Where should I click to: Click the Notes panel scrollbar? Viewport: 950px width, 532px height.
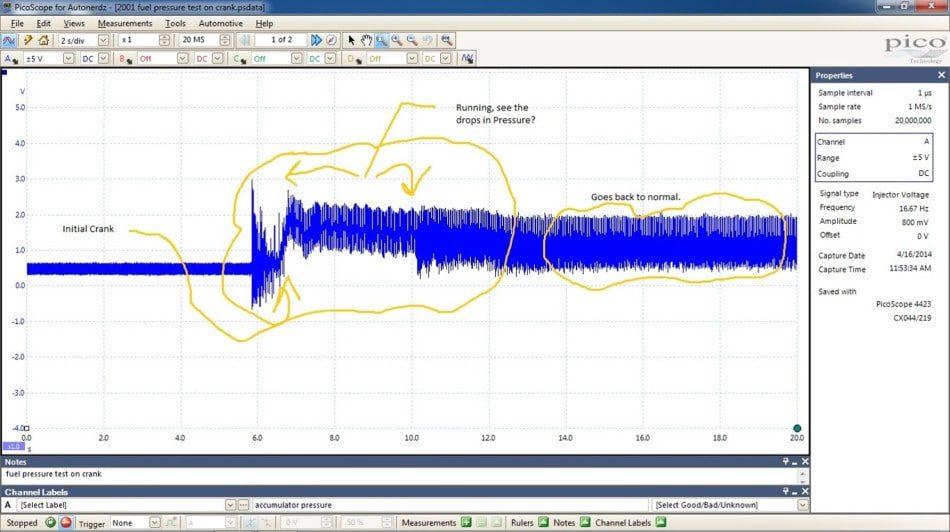pos(803,476)
